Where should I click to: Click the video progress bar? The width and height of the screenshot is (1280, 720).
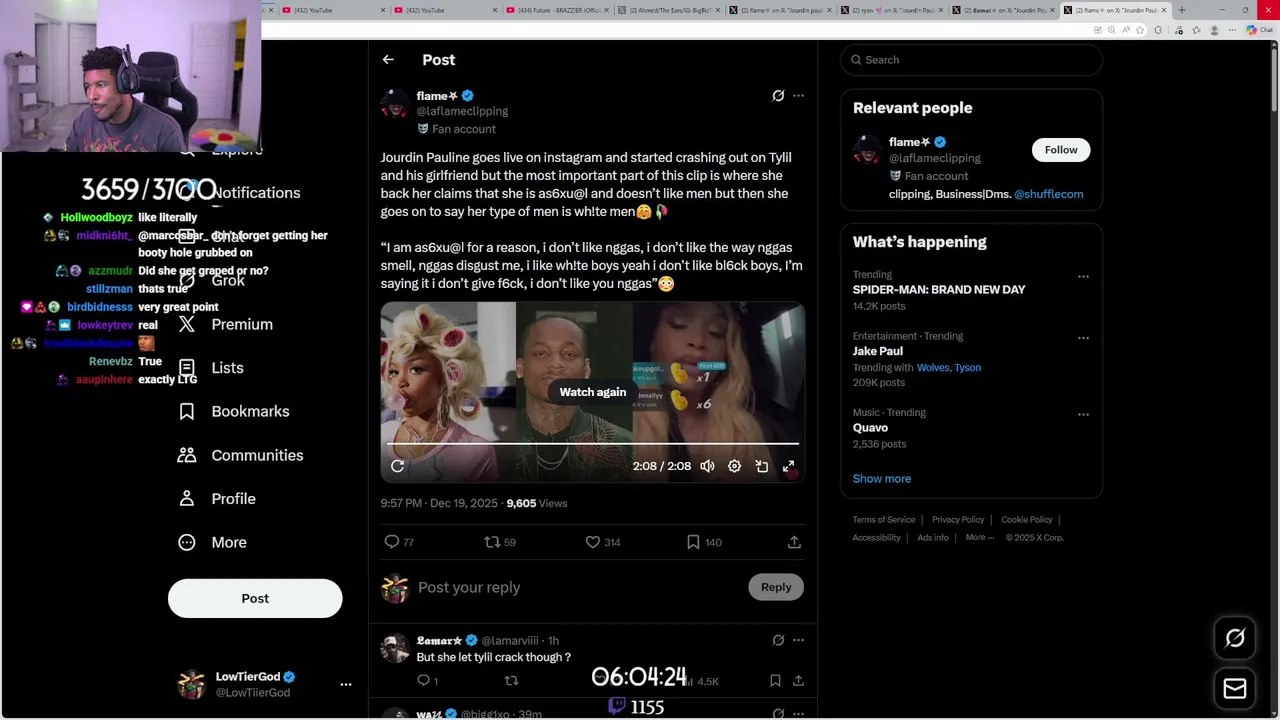(x=593, y=443)
